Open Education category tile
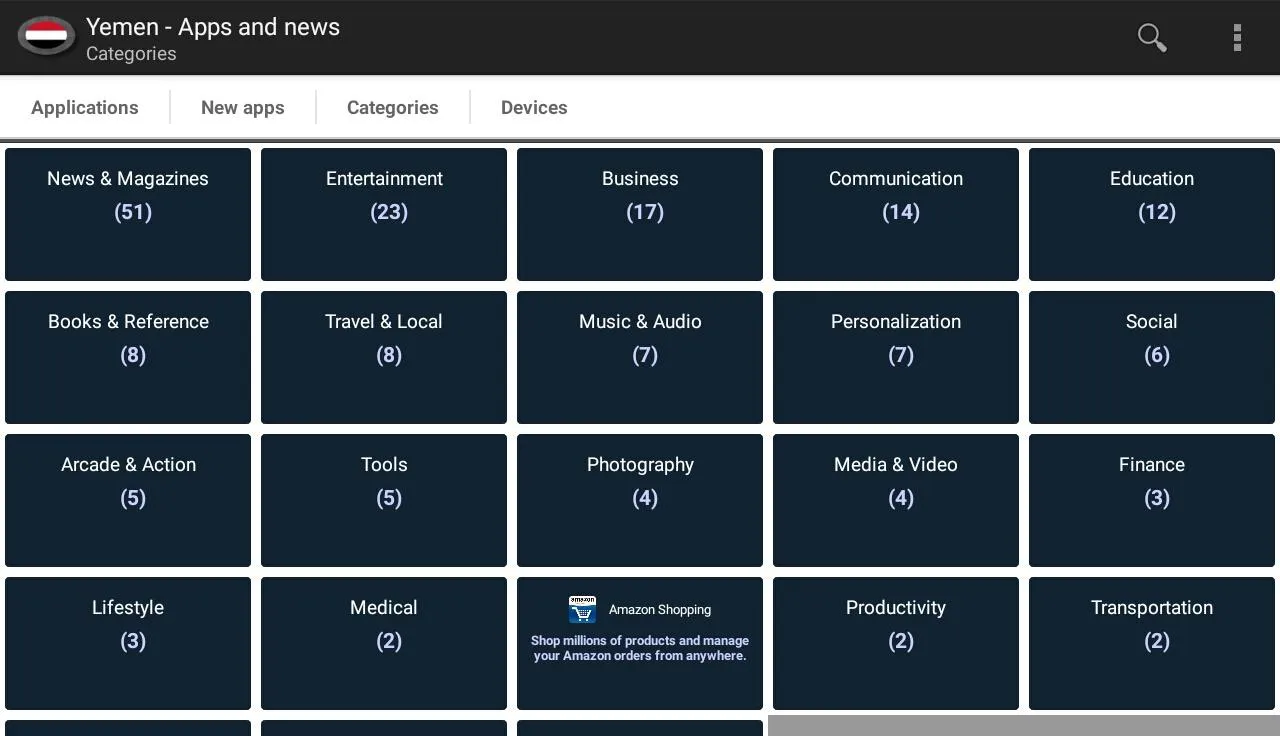 (1152, 214)
